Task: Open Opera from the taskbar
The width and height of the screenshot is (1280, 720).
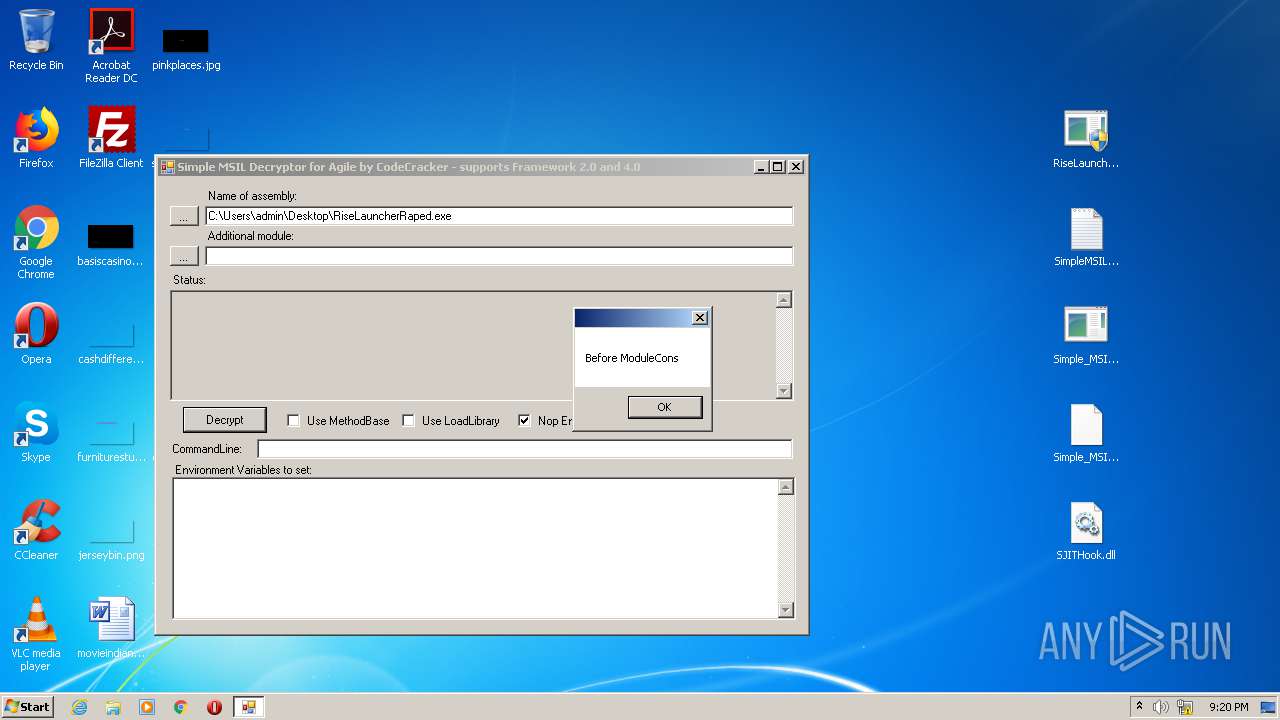Action: (x=214, y=707)
